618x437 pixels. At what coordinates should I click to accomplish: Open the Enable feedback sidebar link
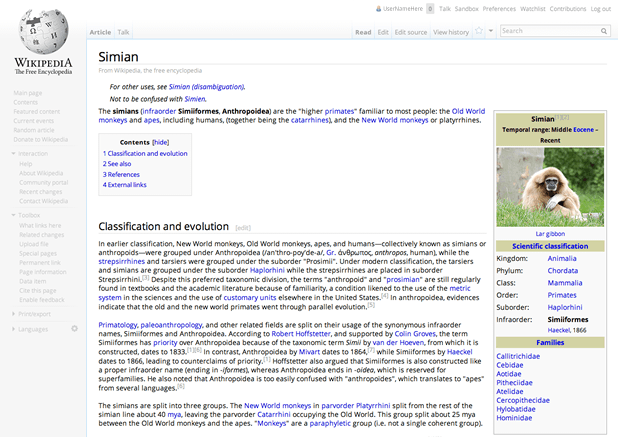pyautogui.click(x=42, y=300)
